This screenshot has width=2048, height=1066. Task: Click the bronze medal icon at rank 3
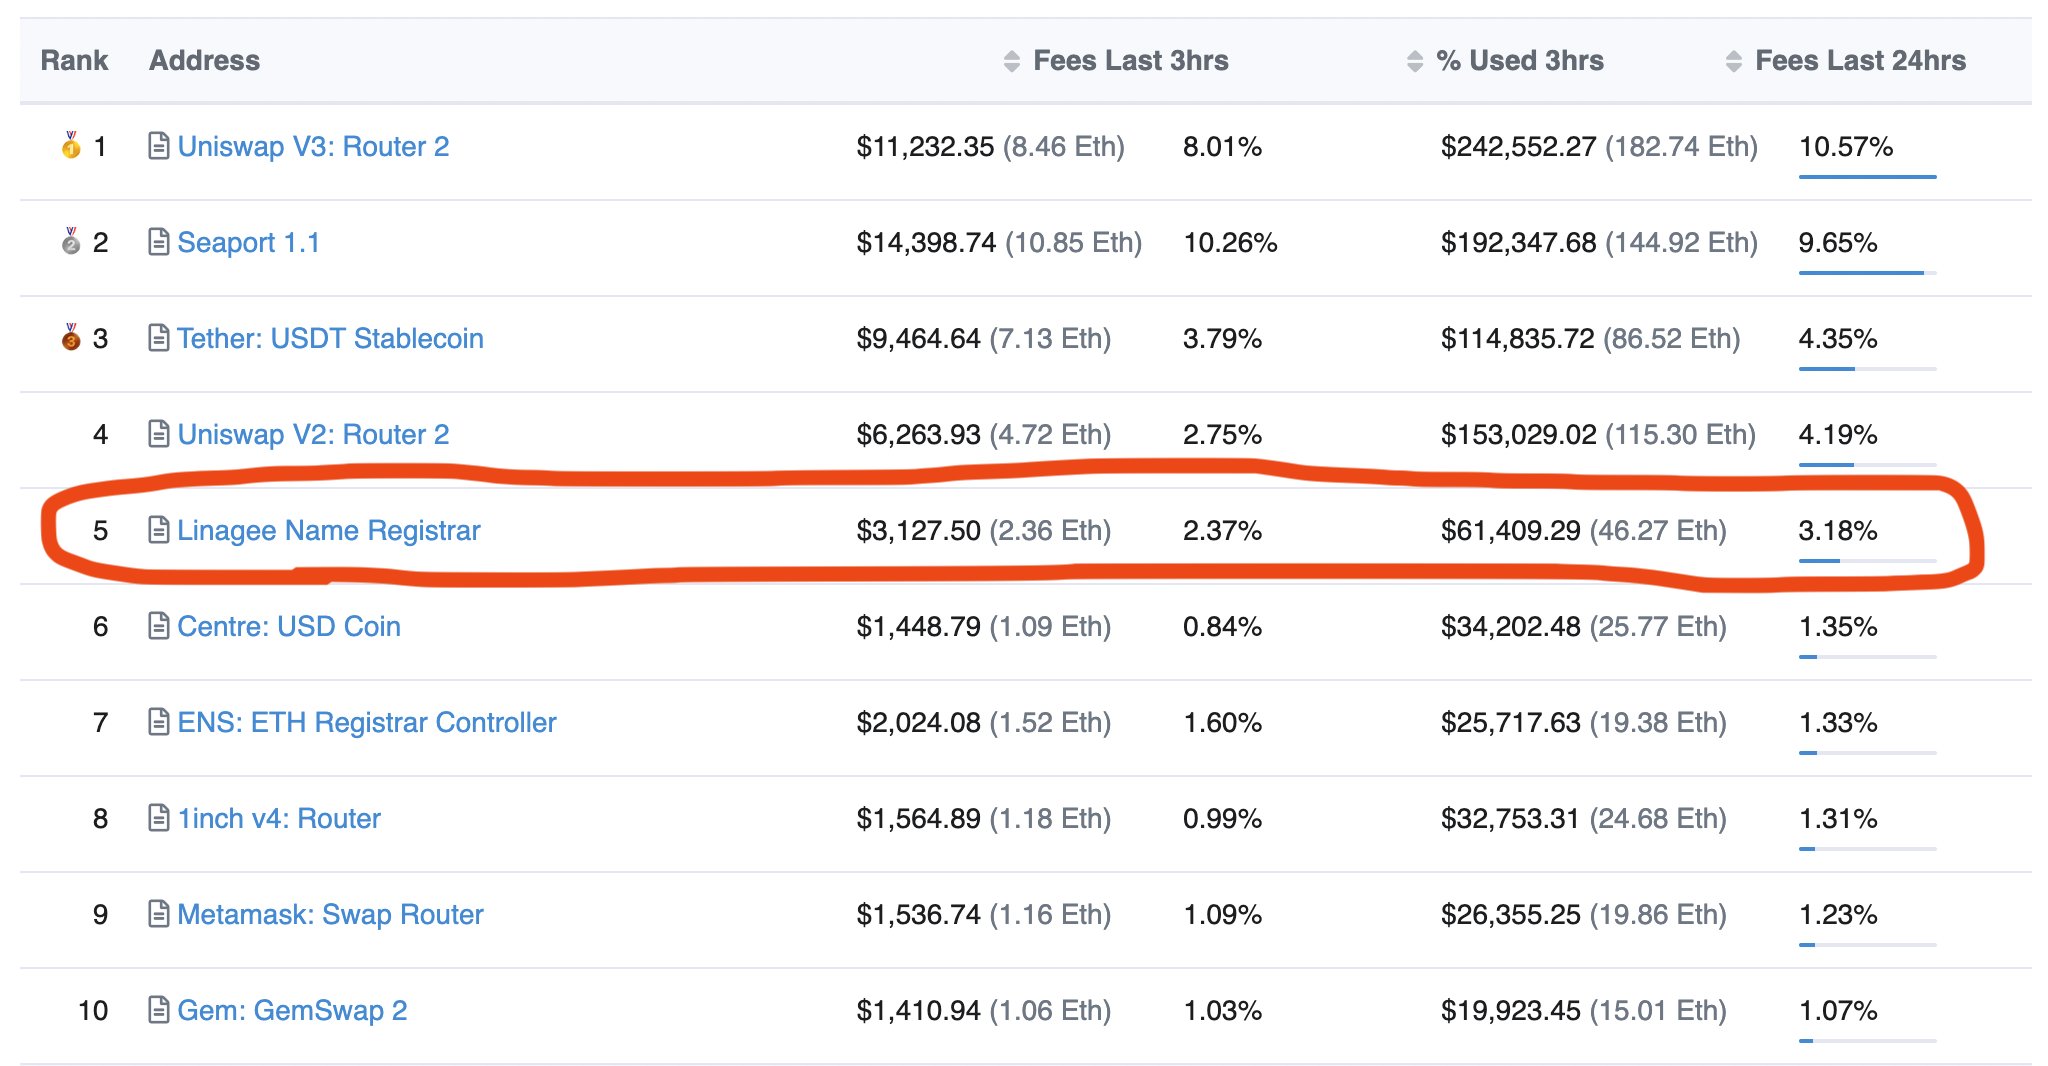[x=71, y=337]
